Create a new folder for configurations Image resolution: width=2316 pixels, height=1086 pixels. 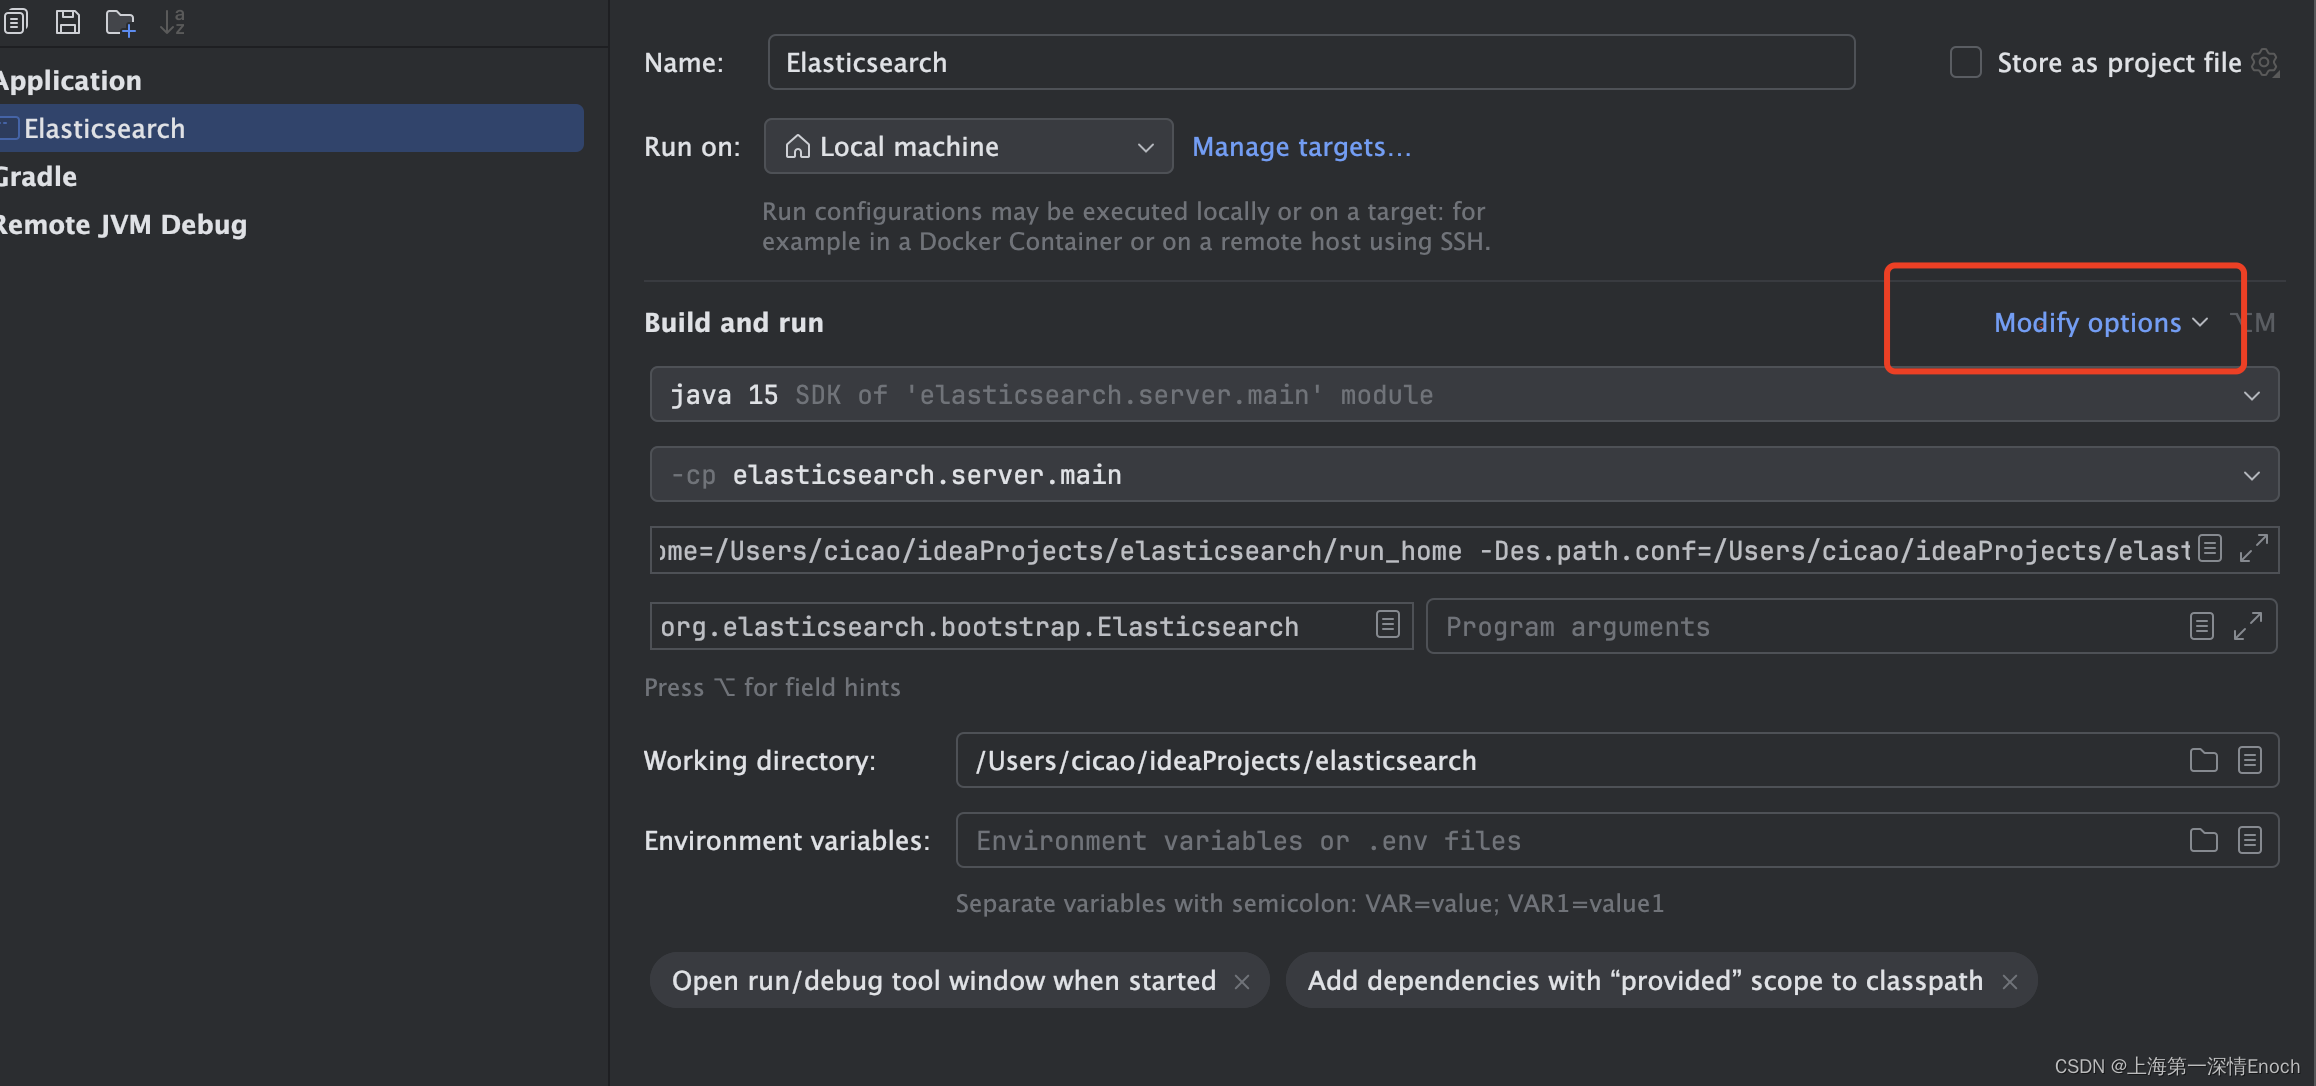(x=120, y=22)
